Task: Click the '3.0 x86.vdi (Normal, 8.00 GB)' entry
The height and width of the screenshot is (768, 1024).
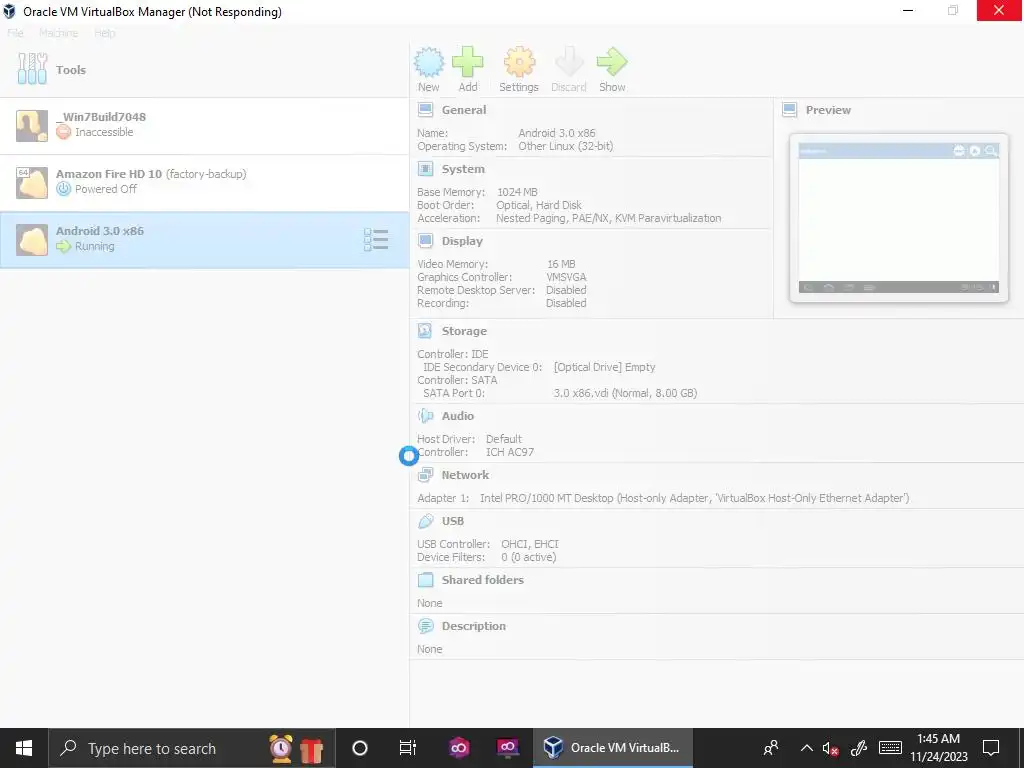Action: click(625, 393)
